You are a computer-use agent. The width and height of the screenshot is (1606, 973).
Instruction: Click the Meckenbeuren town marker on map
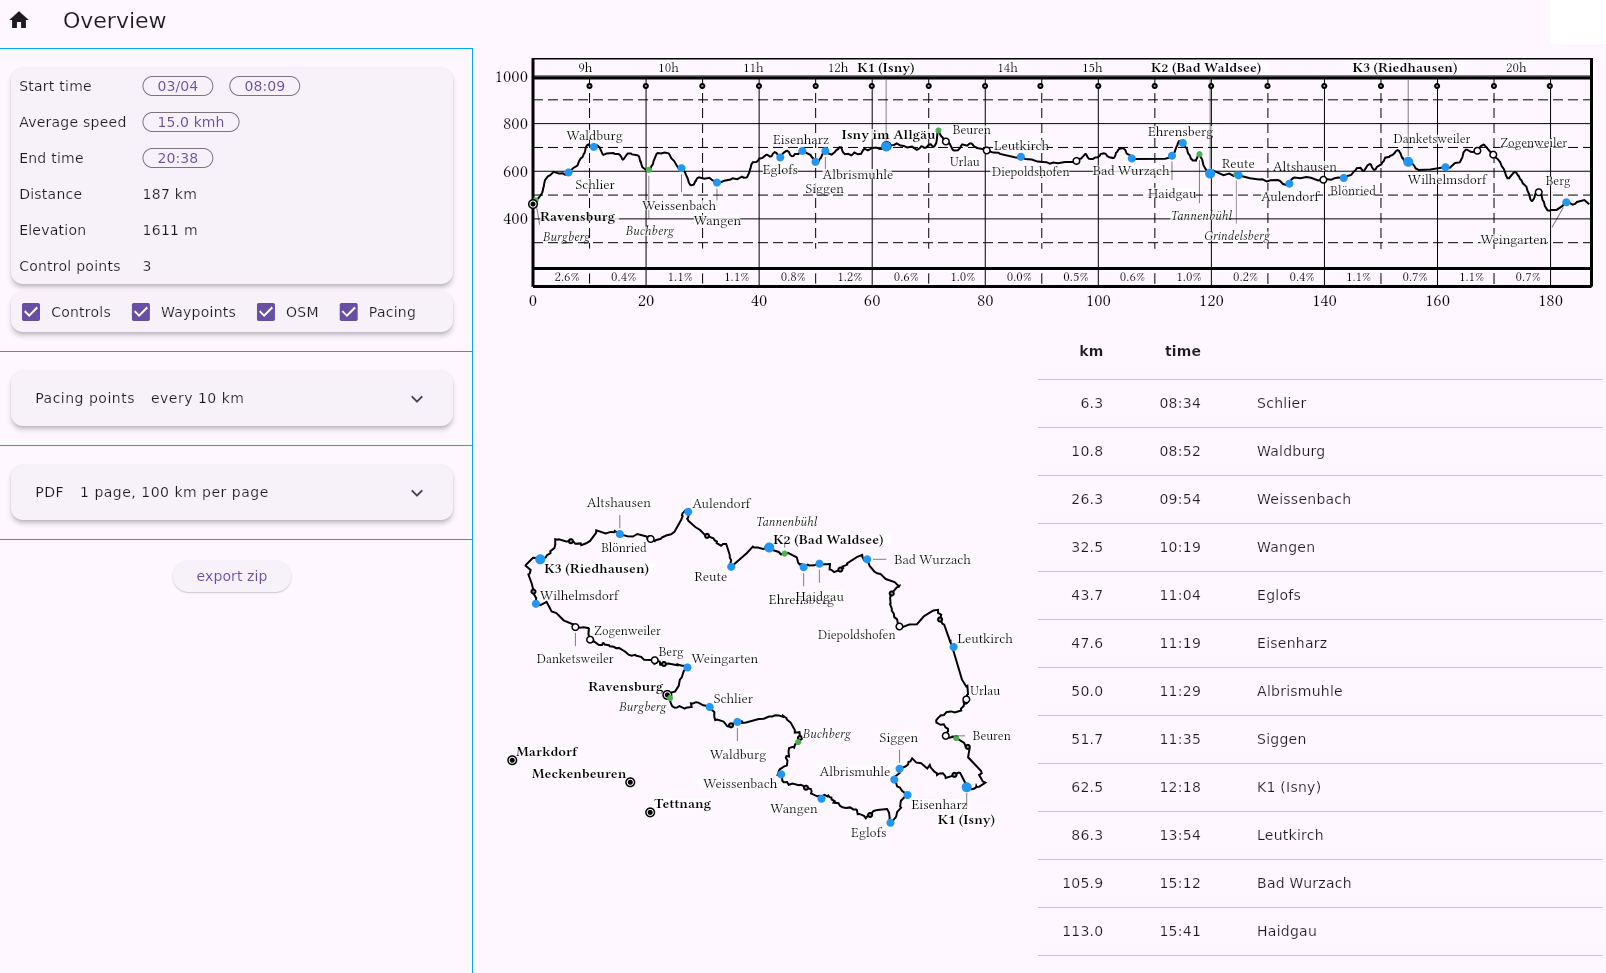(x=630, y=782)
